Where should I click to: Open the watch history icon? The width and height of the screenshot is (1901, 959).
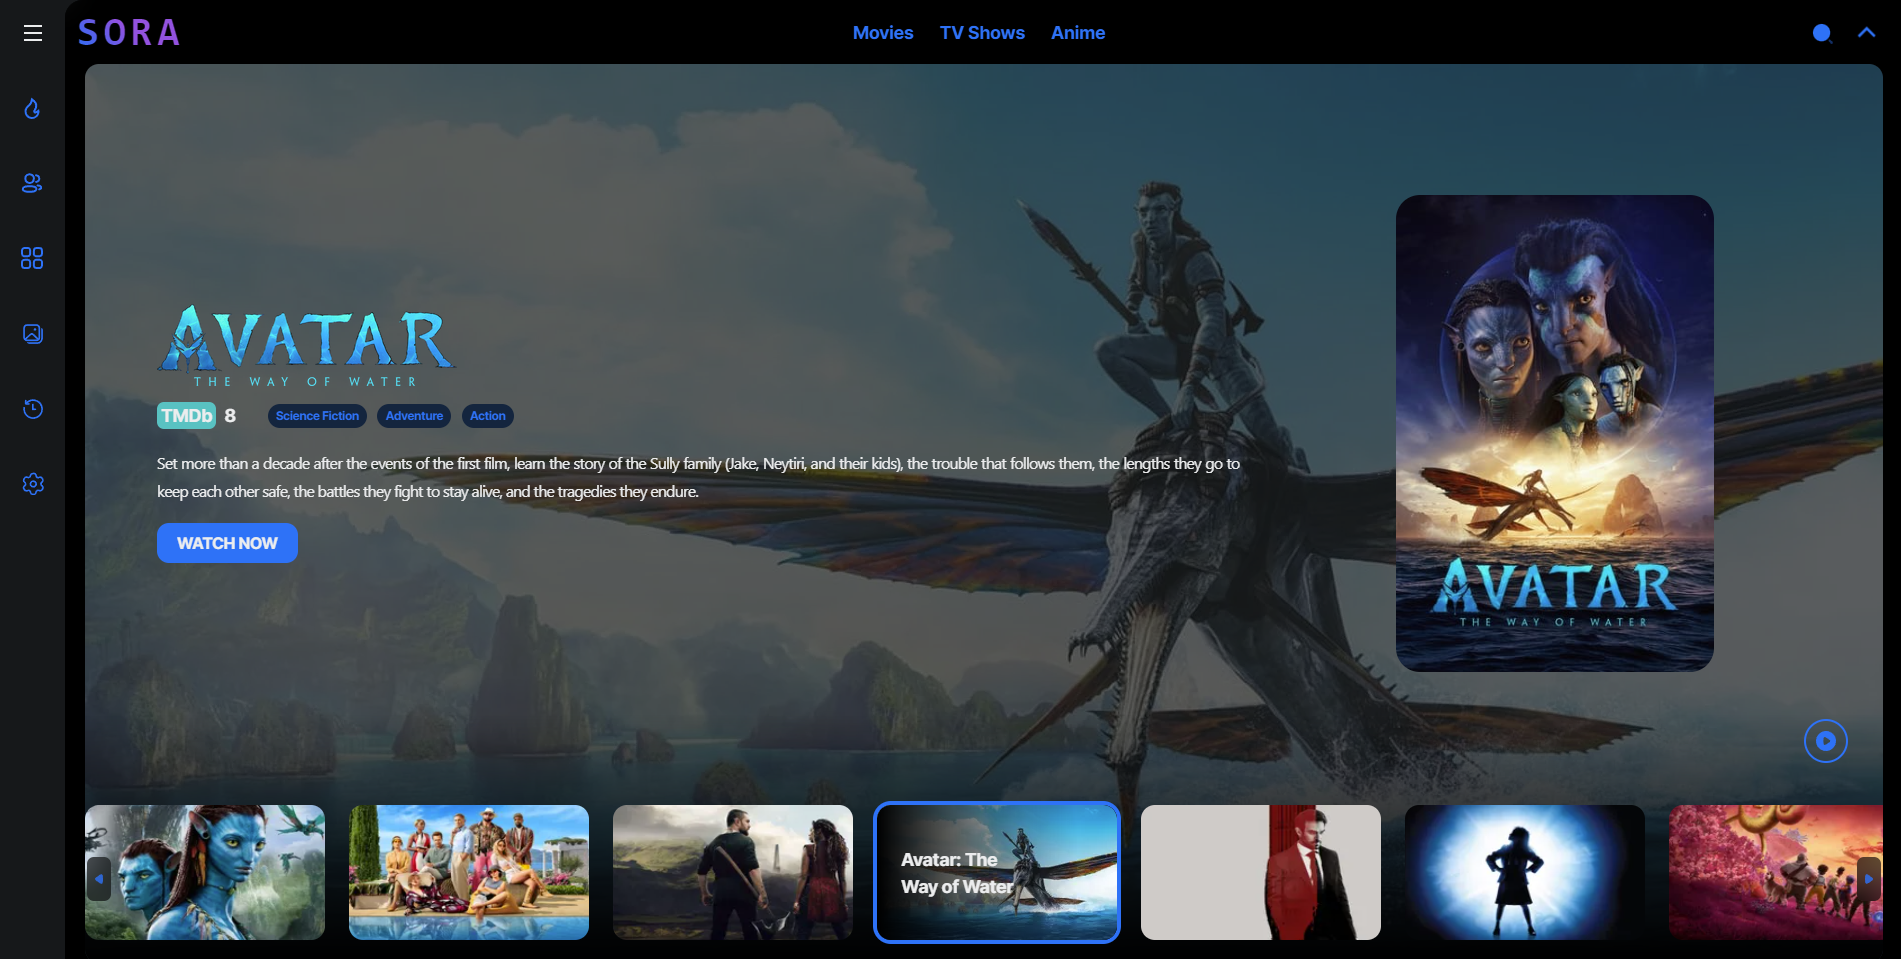coord(32,408)
